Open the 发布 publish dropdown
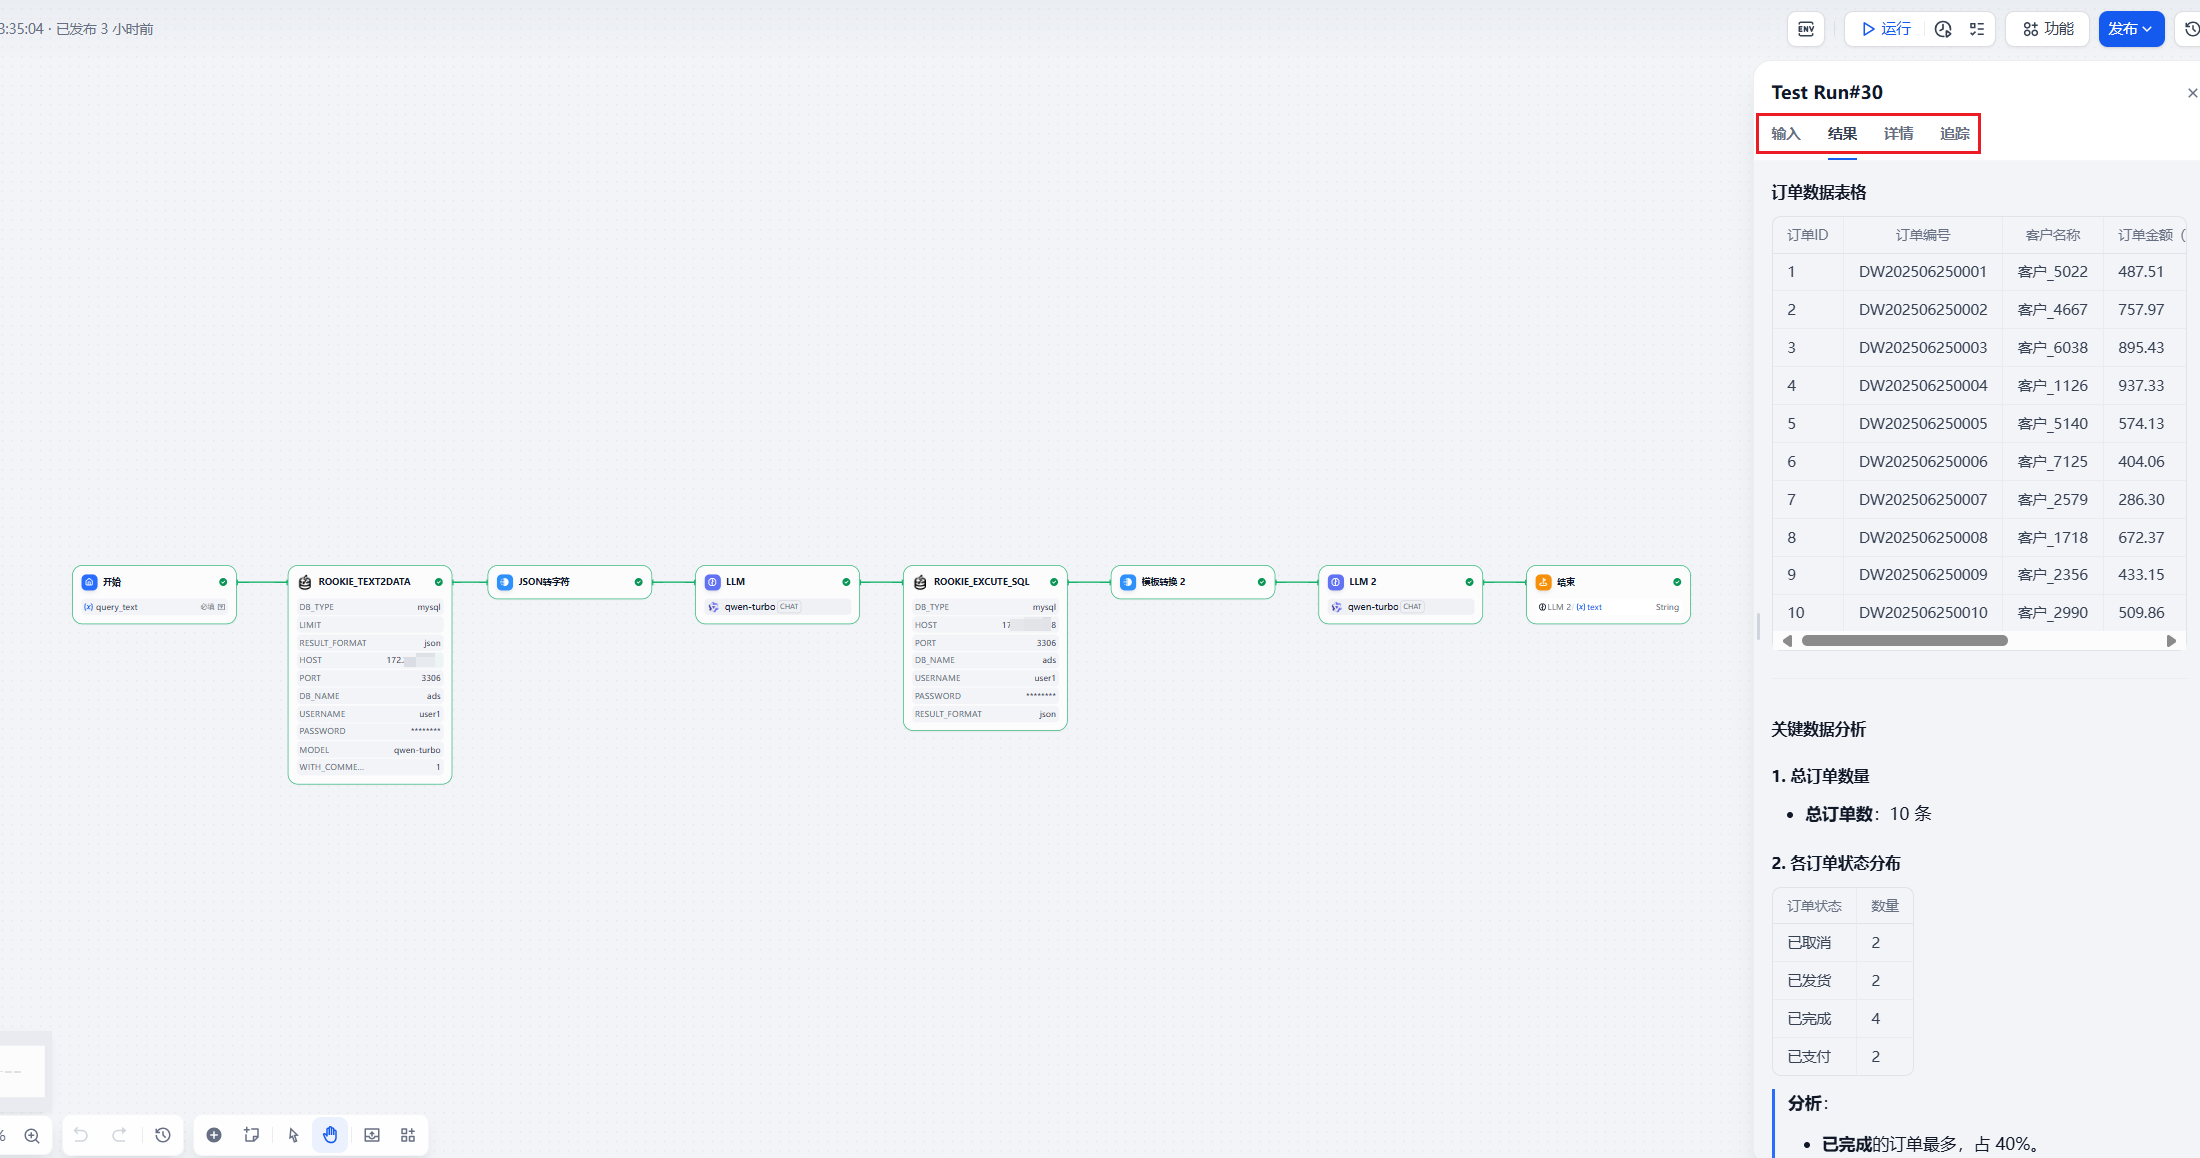2200x1158 pixels. [2131, 29]
